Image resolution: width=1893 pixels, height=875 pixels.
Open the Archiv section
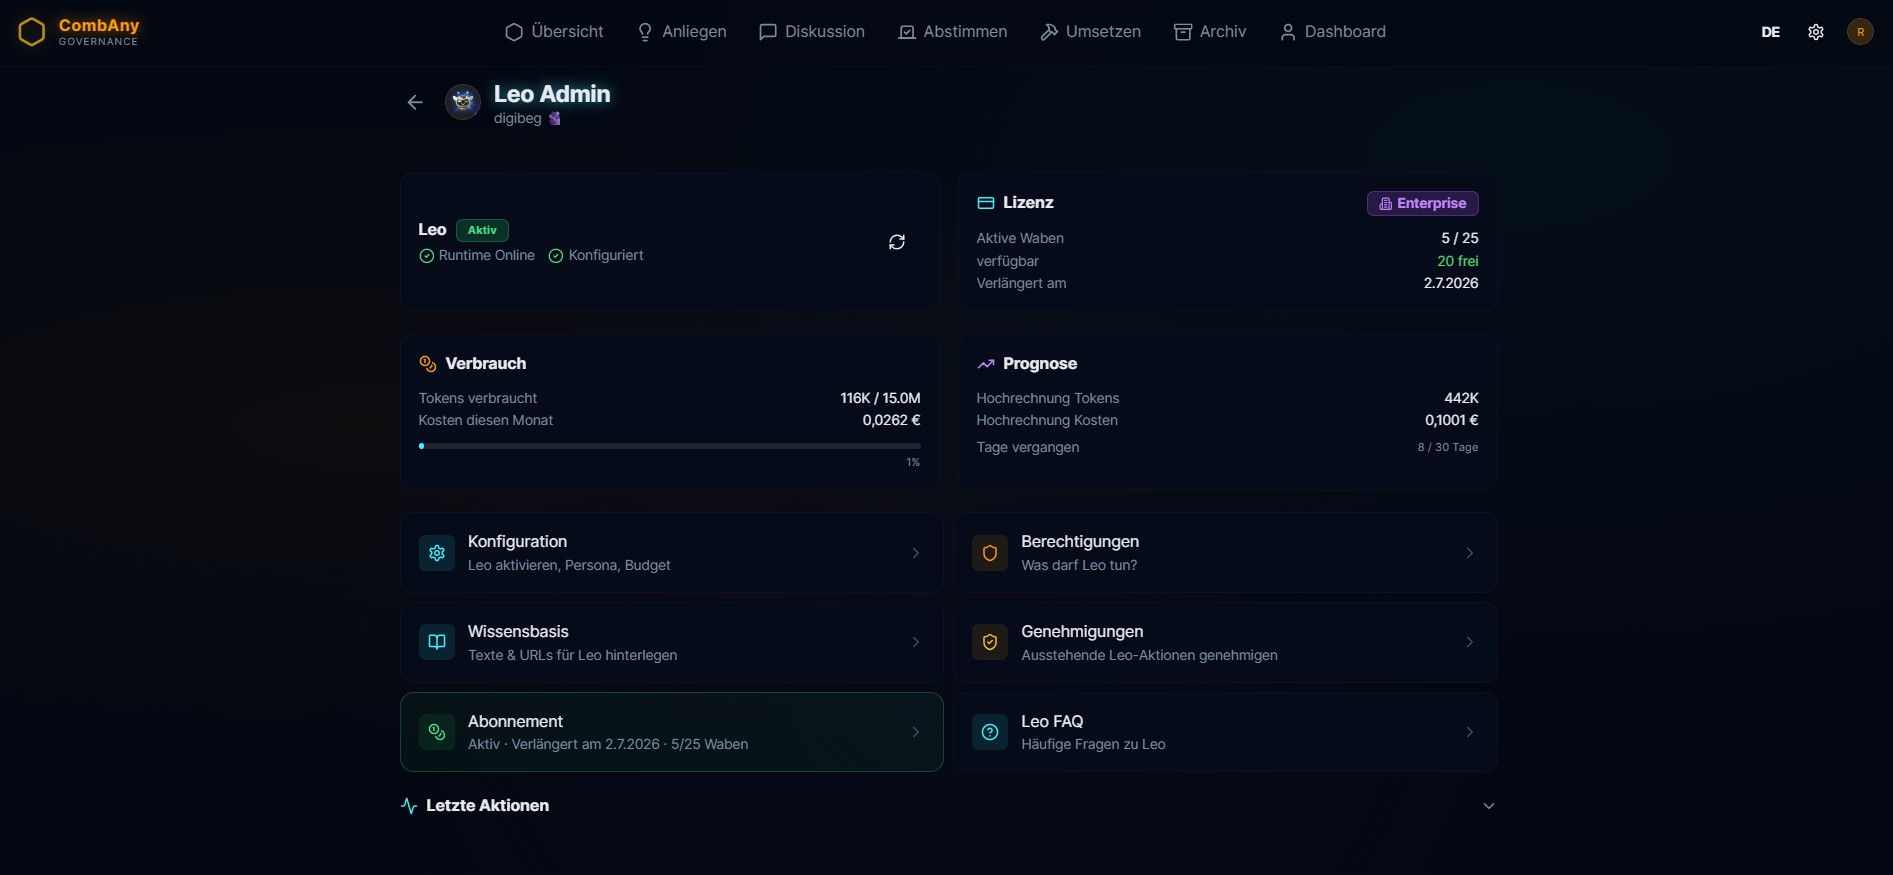[x=1210, y=32]
